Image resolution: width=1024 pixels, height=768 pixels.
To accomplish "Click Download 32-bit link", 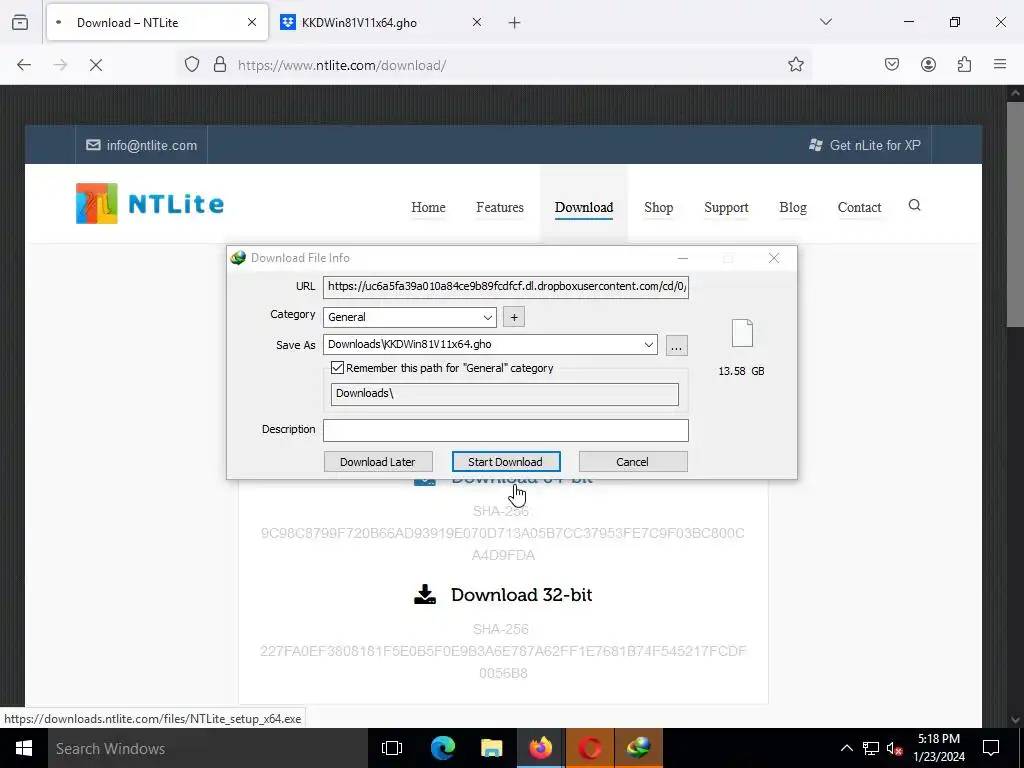I will (x=521, y=595).
